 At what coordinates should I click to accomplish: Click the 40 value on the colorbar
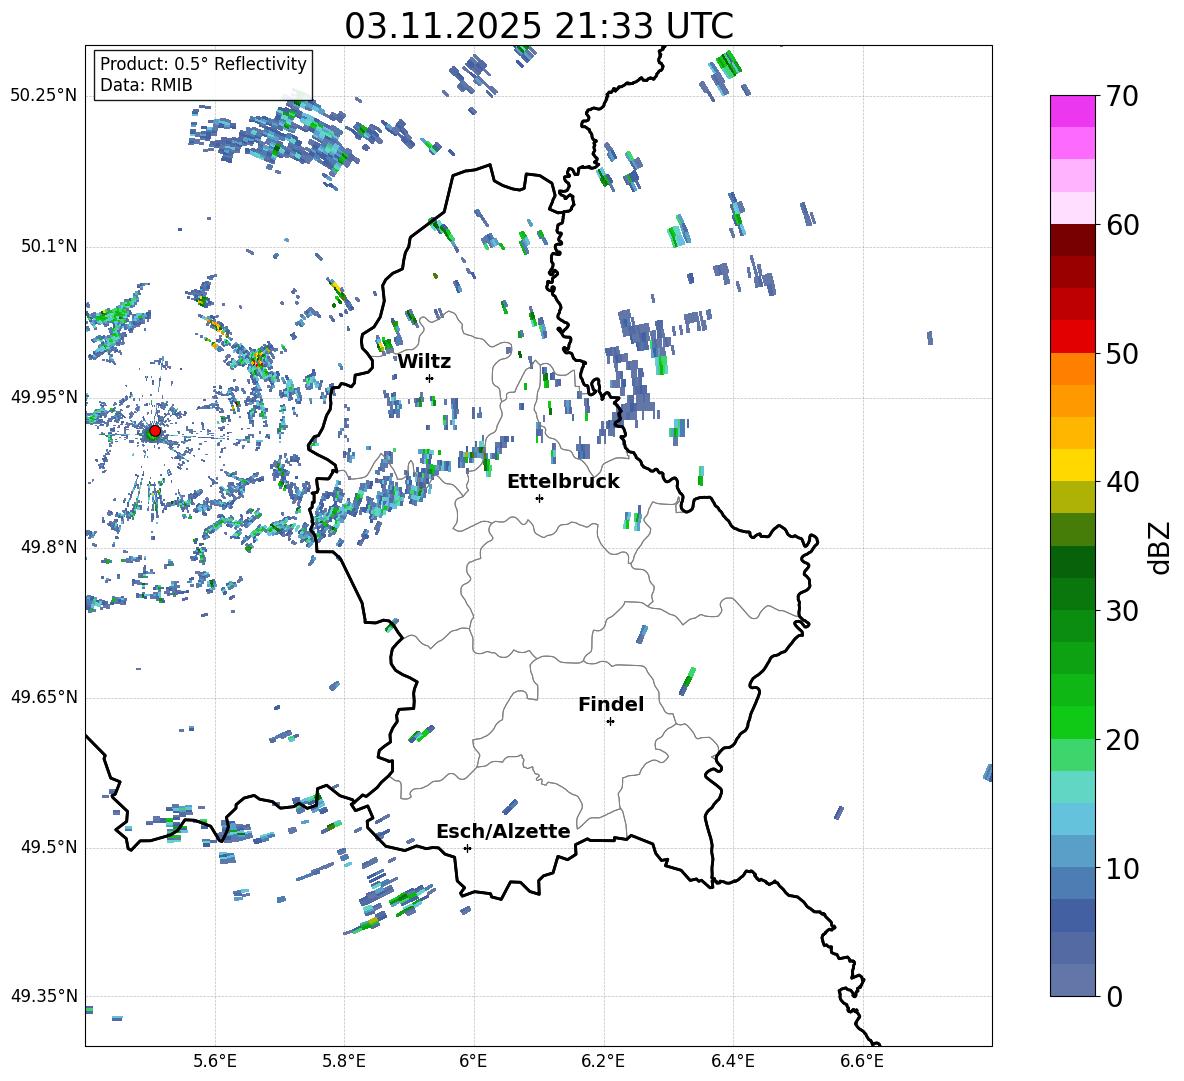1122,482
